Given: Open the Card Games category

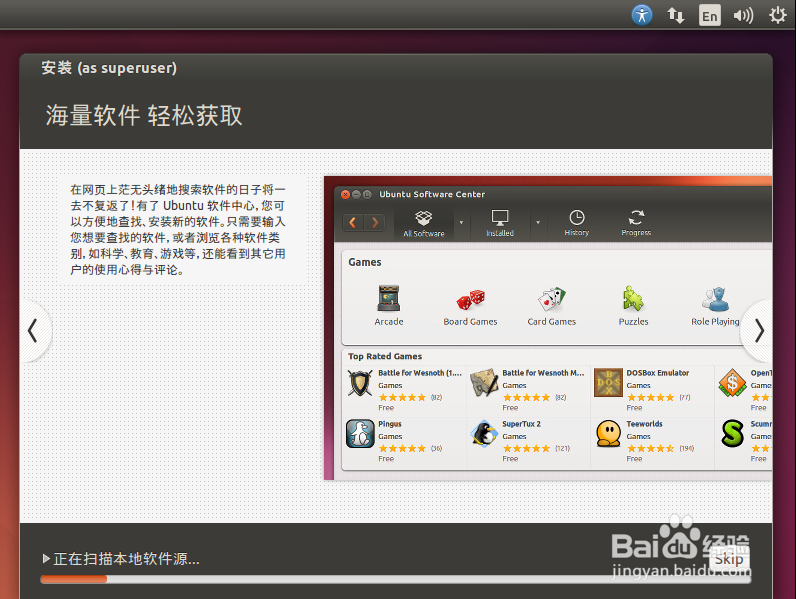Looking at the screenshot, I should [x=552, y=306].
